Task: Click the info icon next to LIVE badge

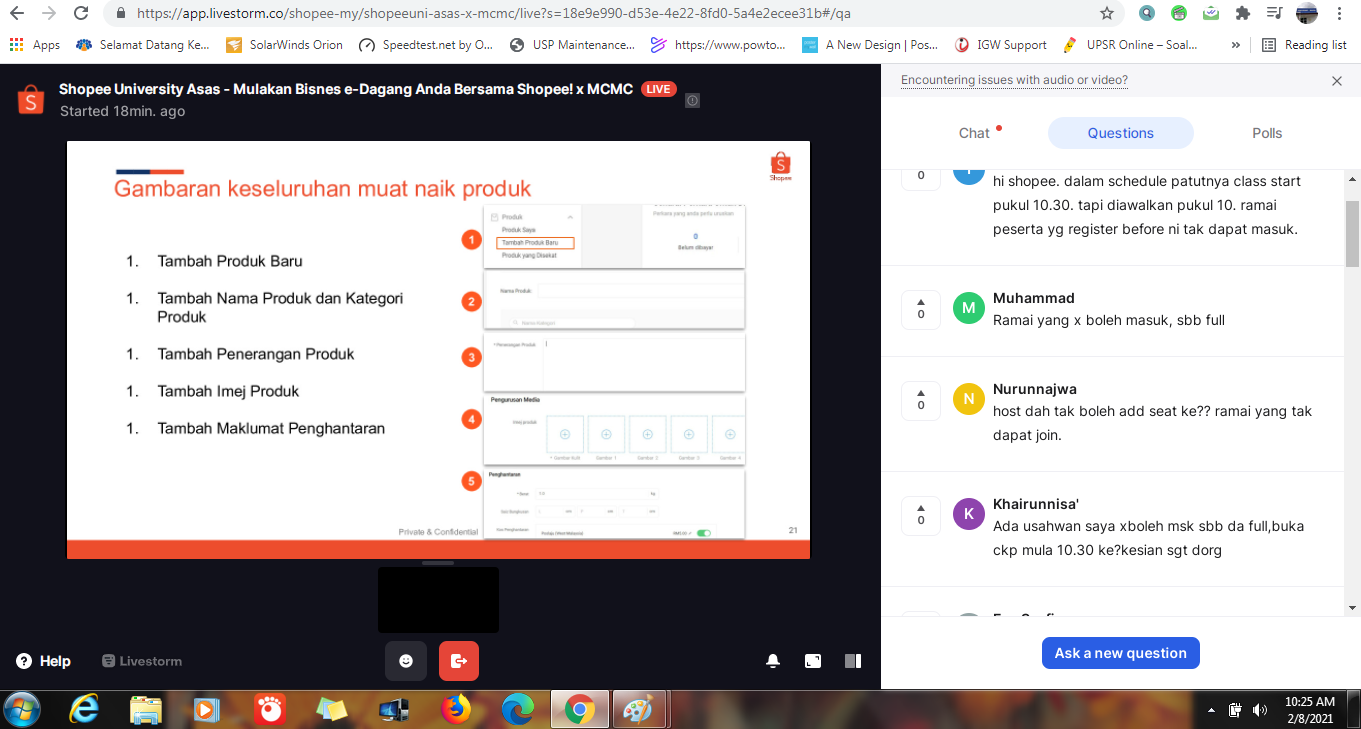Action: coord(692,100)
